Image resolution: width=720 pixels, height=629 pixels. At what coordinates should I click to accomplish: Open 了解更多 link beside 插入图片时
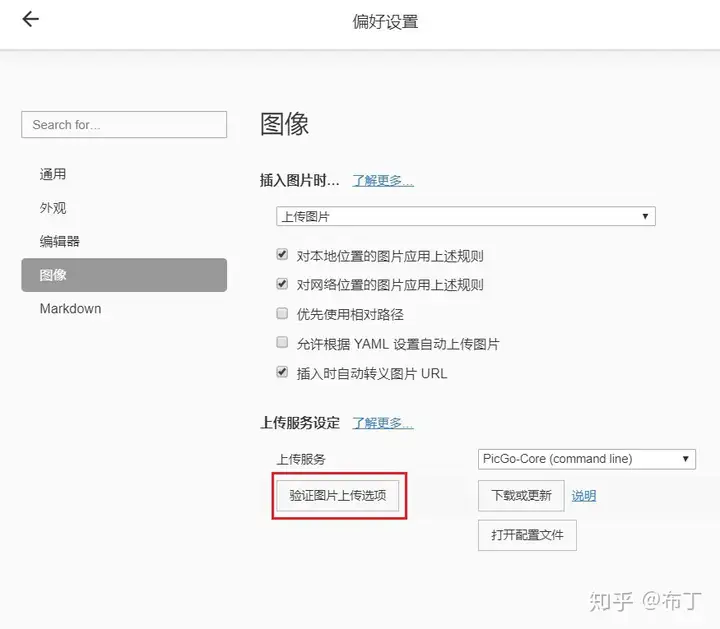[x=383, y=181]
